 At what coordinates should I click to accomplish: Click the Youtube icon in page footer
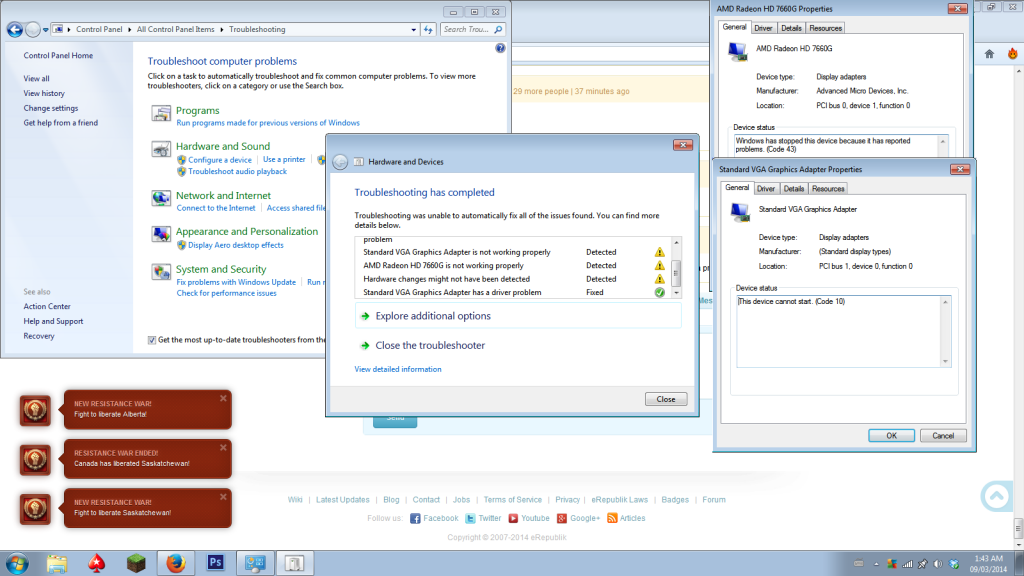(513, 519)
